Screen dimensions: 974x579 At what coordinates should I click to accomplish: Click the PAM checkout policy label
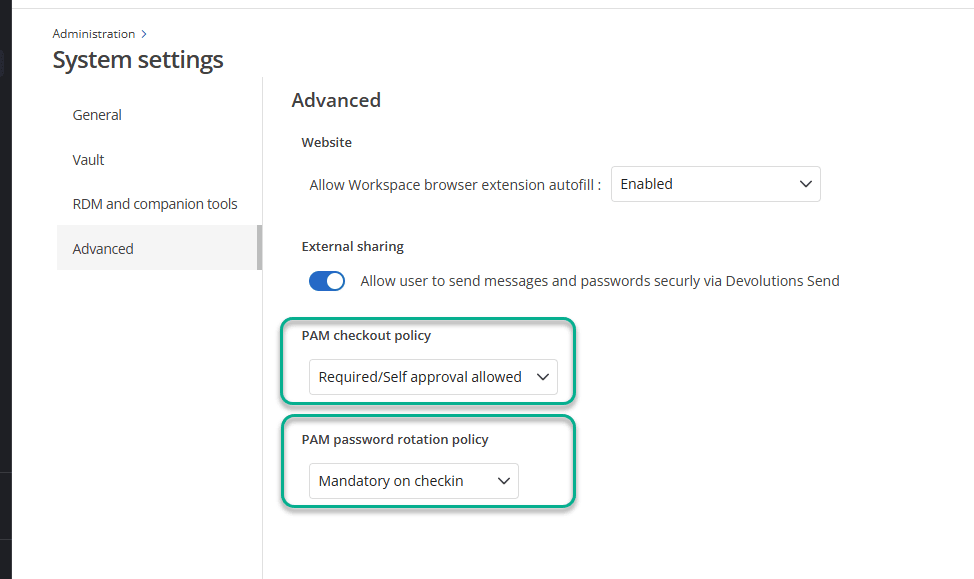tap(366, 335)
